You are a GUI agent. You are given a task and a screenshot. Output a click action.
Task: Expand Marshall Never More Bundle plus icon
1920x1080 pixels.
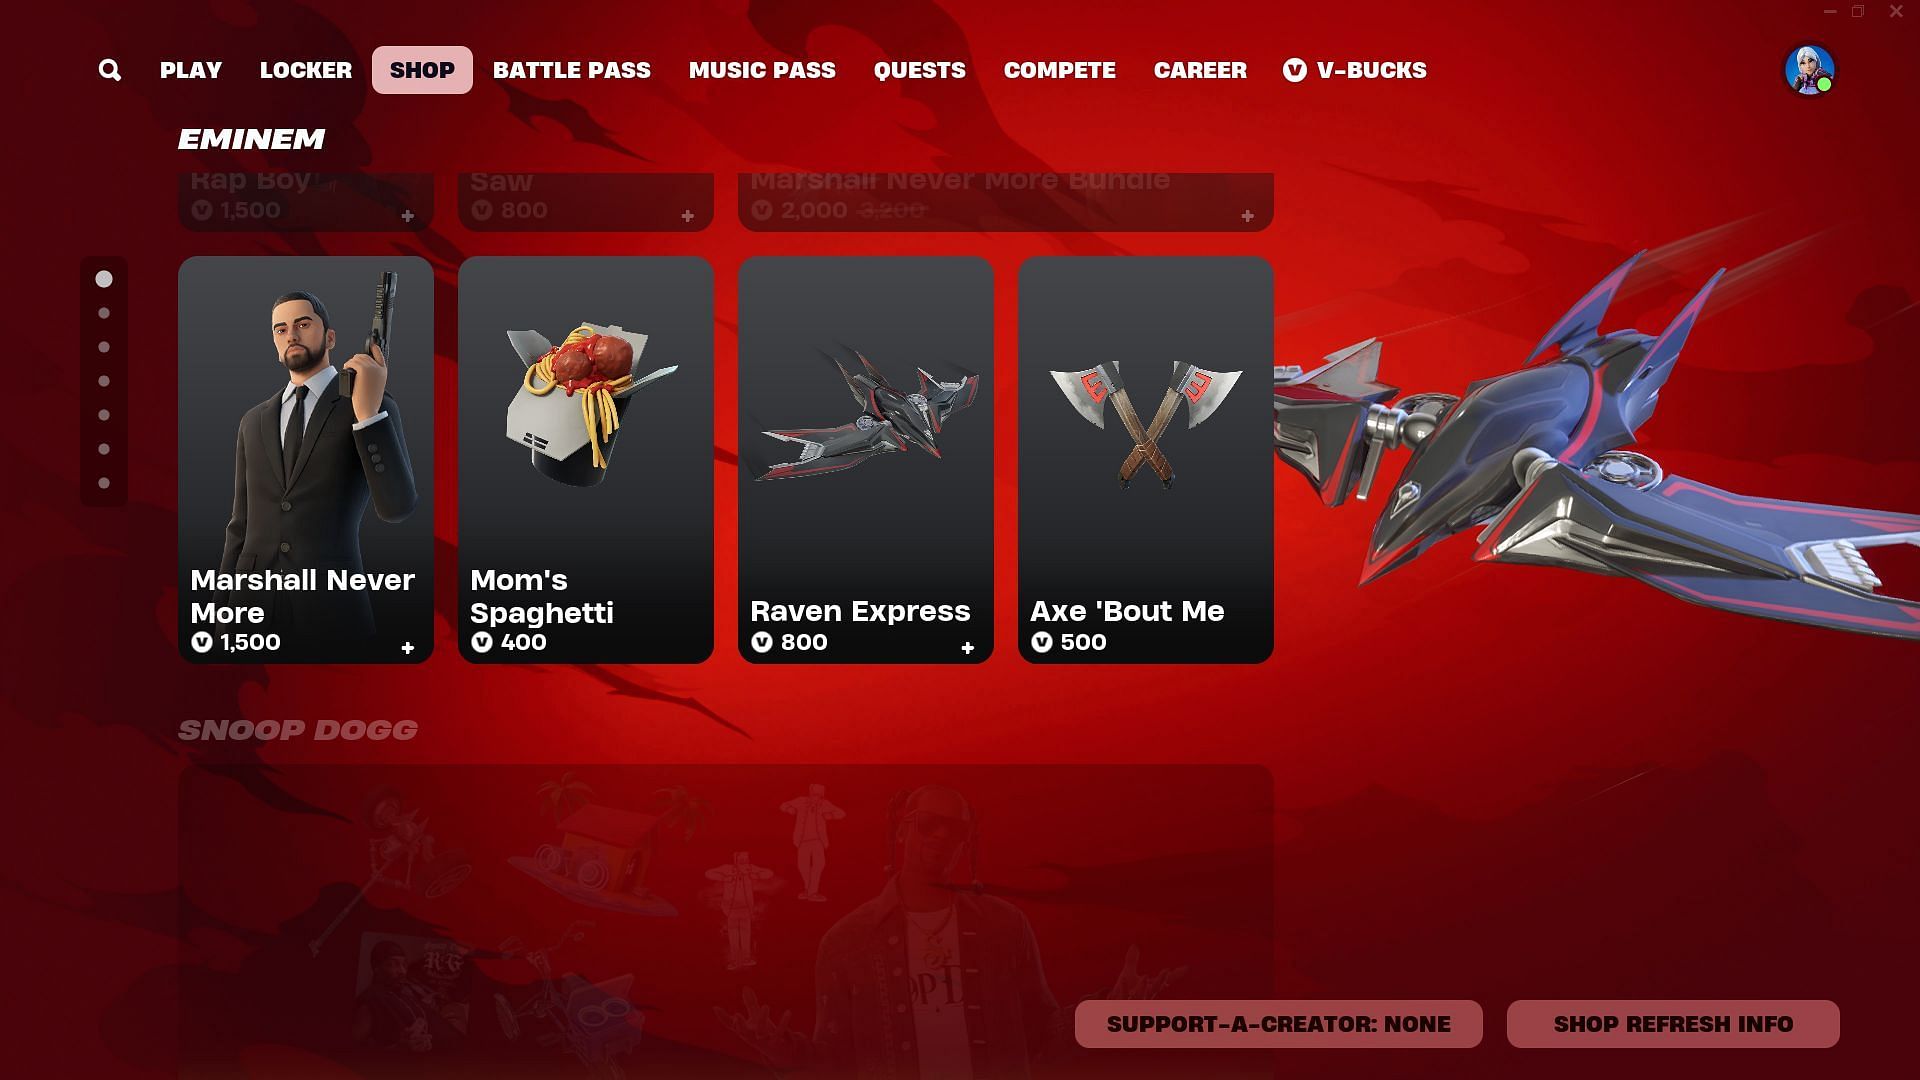click(x=1247, y=216)
